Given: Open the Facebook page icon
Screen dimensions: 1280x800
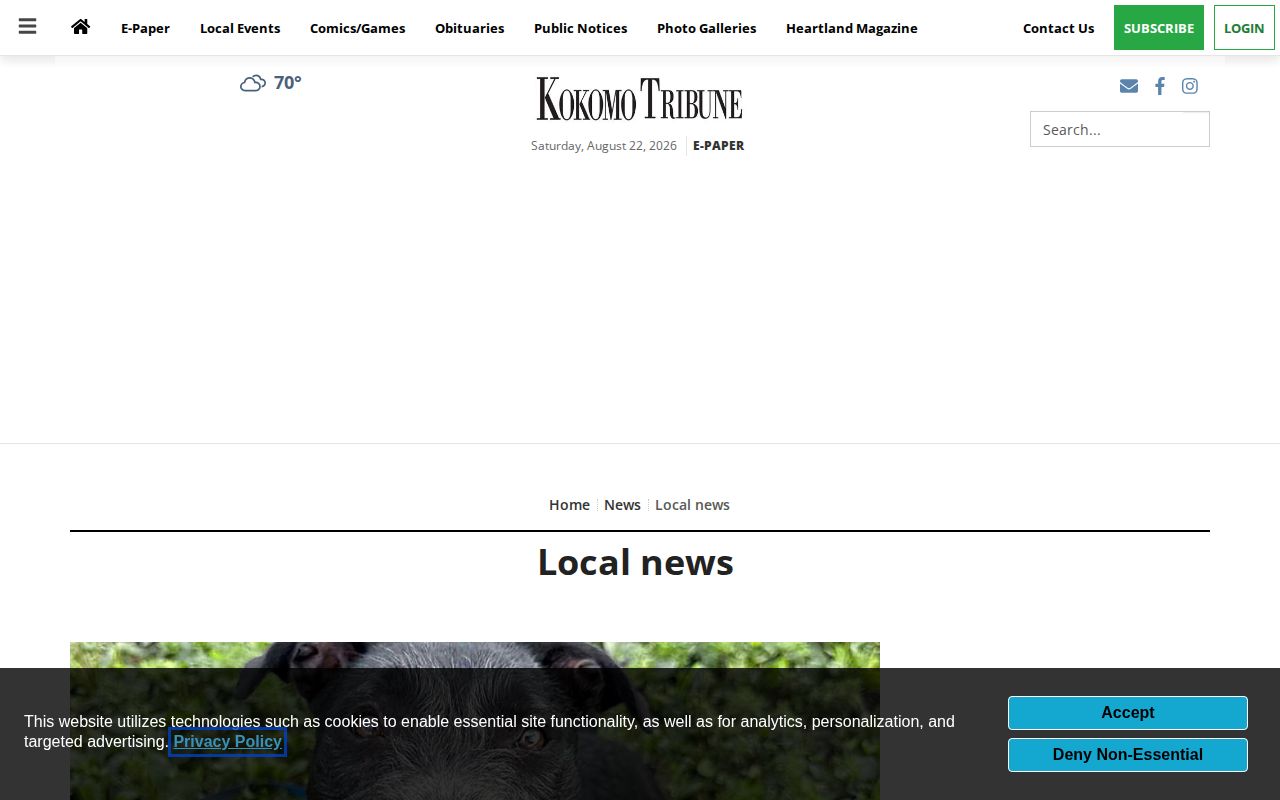Looking at the screenshot, I should point(1160,86).
